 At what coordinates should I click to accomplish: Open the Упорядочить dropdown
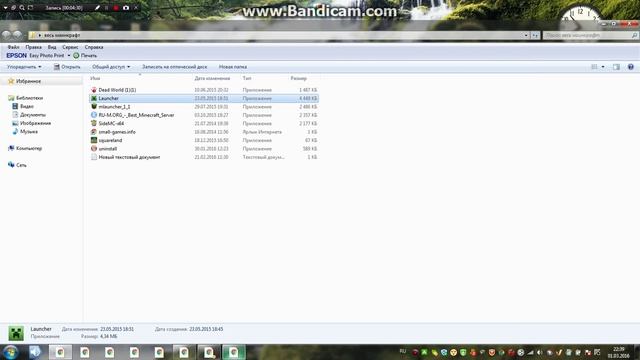click(x=24, y=67)
